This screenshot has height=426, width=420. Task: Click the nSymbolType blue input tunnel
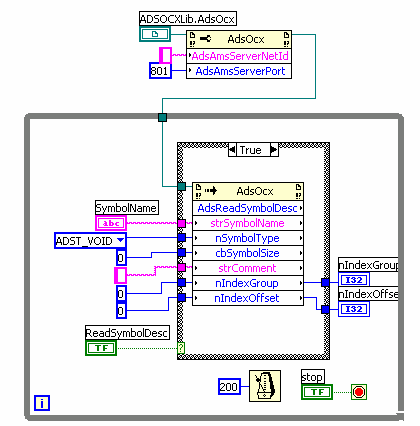point(181,238)
